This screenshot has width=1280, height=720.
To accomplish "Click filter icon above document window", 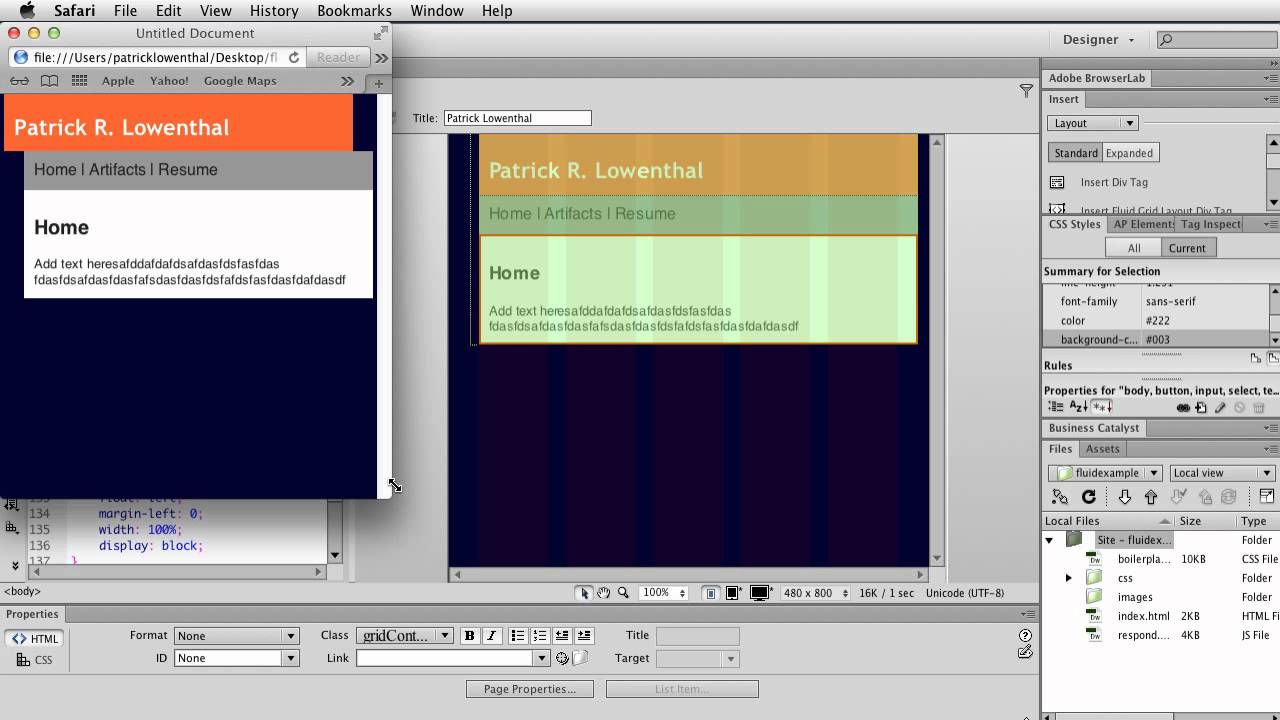I will coord(1026,90).
